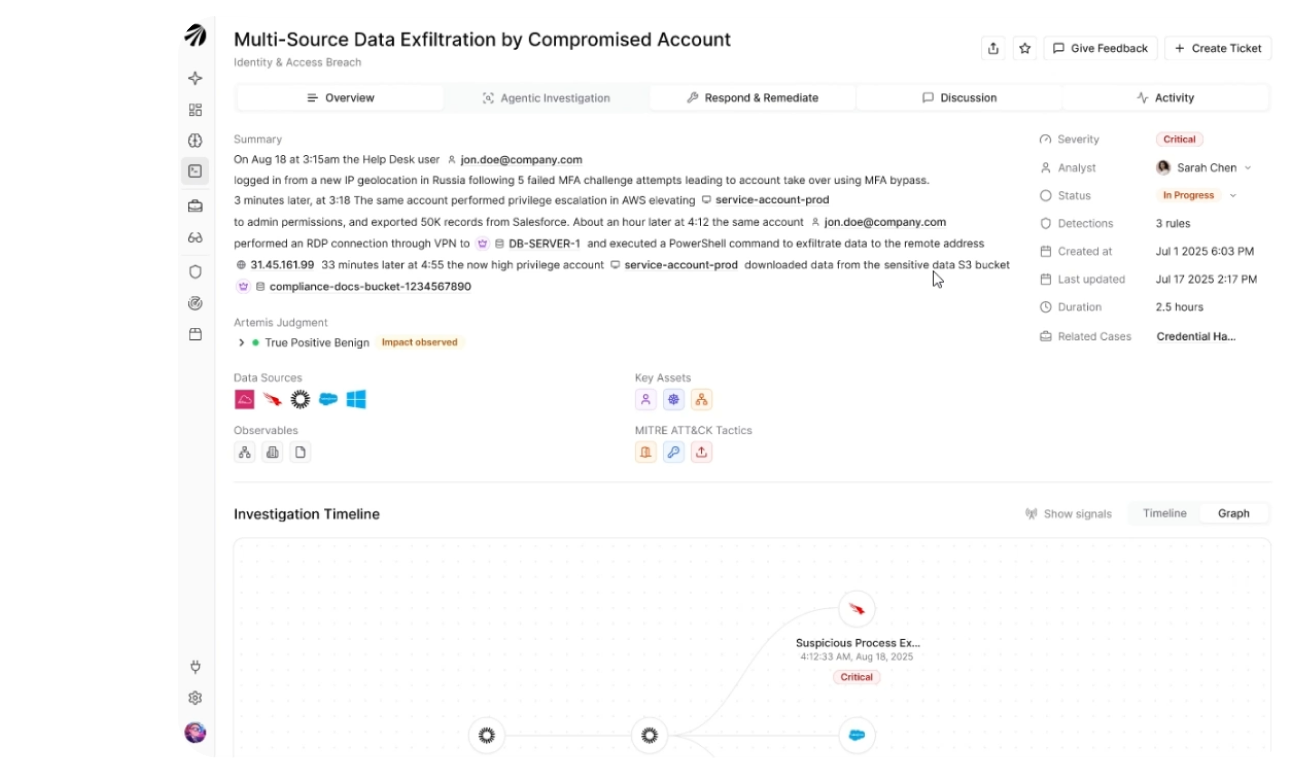
Task: Switch to the Agentic Investigation tab
Action: pyautogui.click(x=546, y=98)
